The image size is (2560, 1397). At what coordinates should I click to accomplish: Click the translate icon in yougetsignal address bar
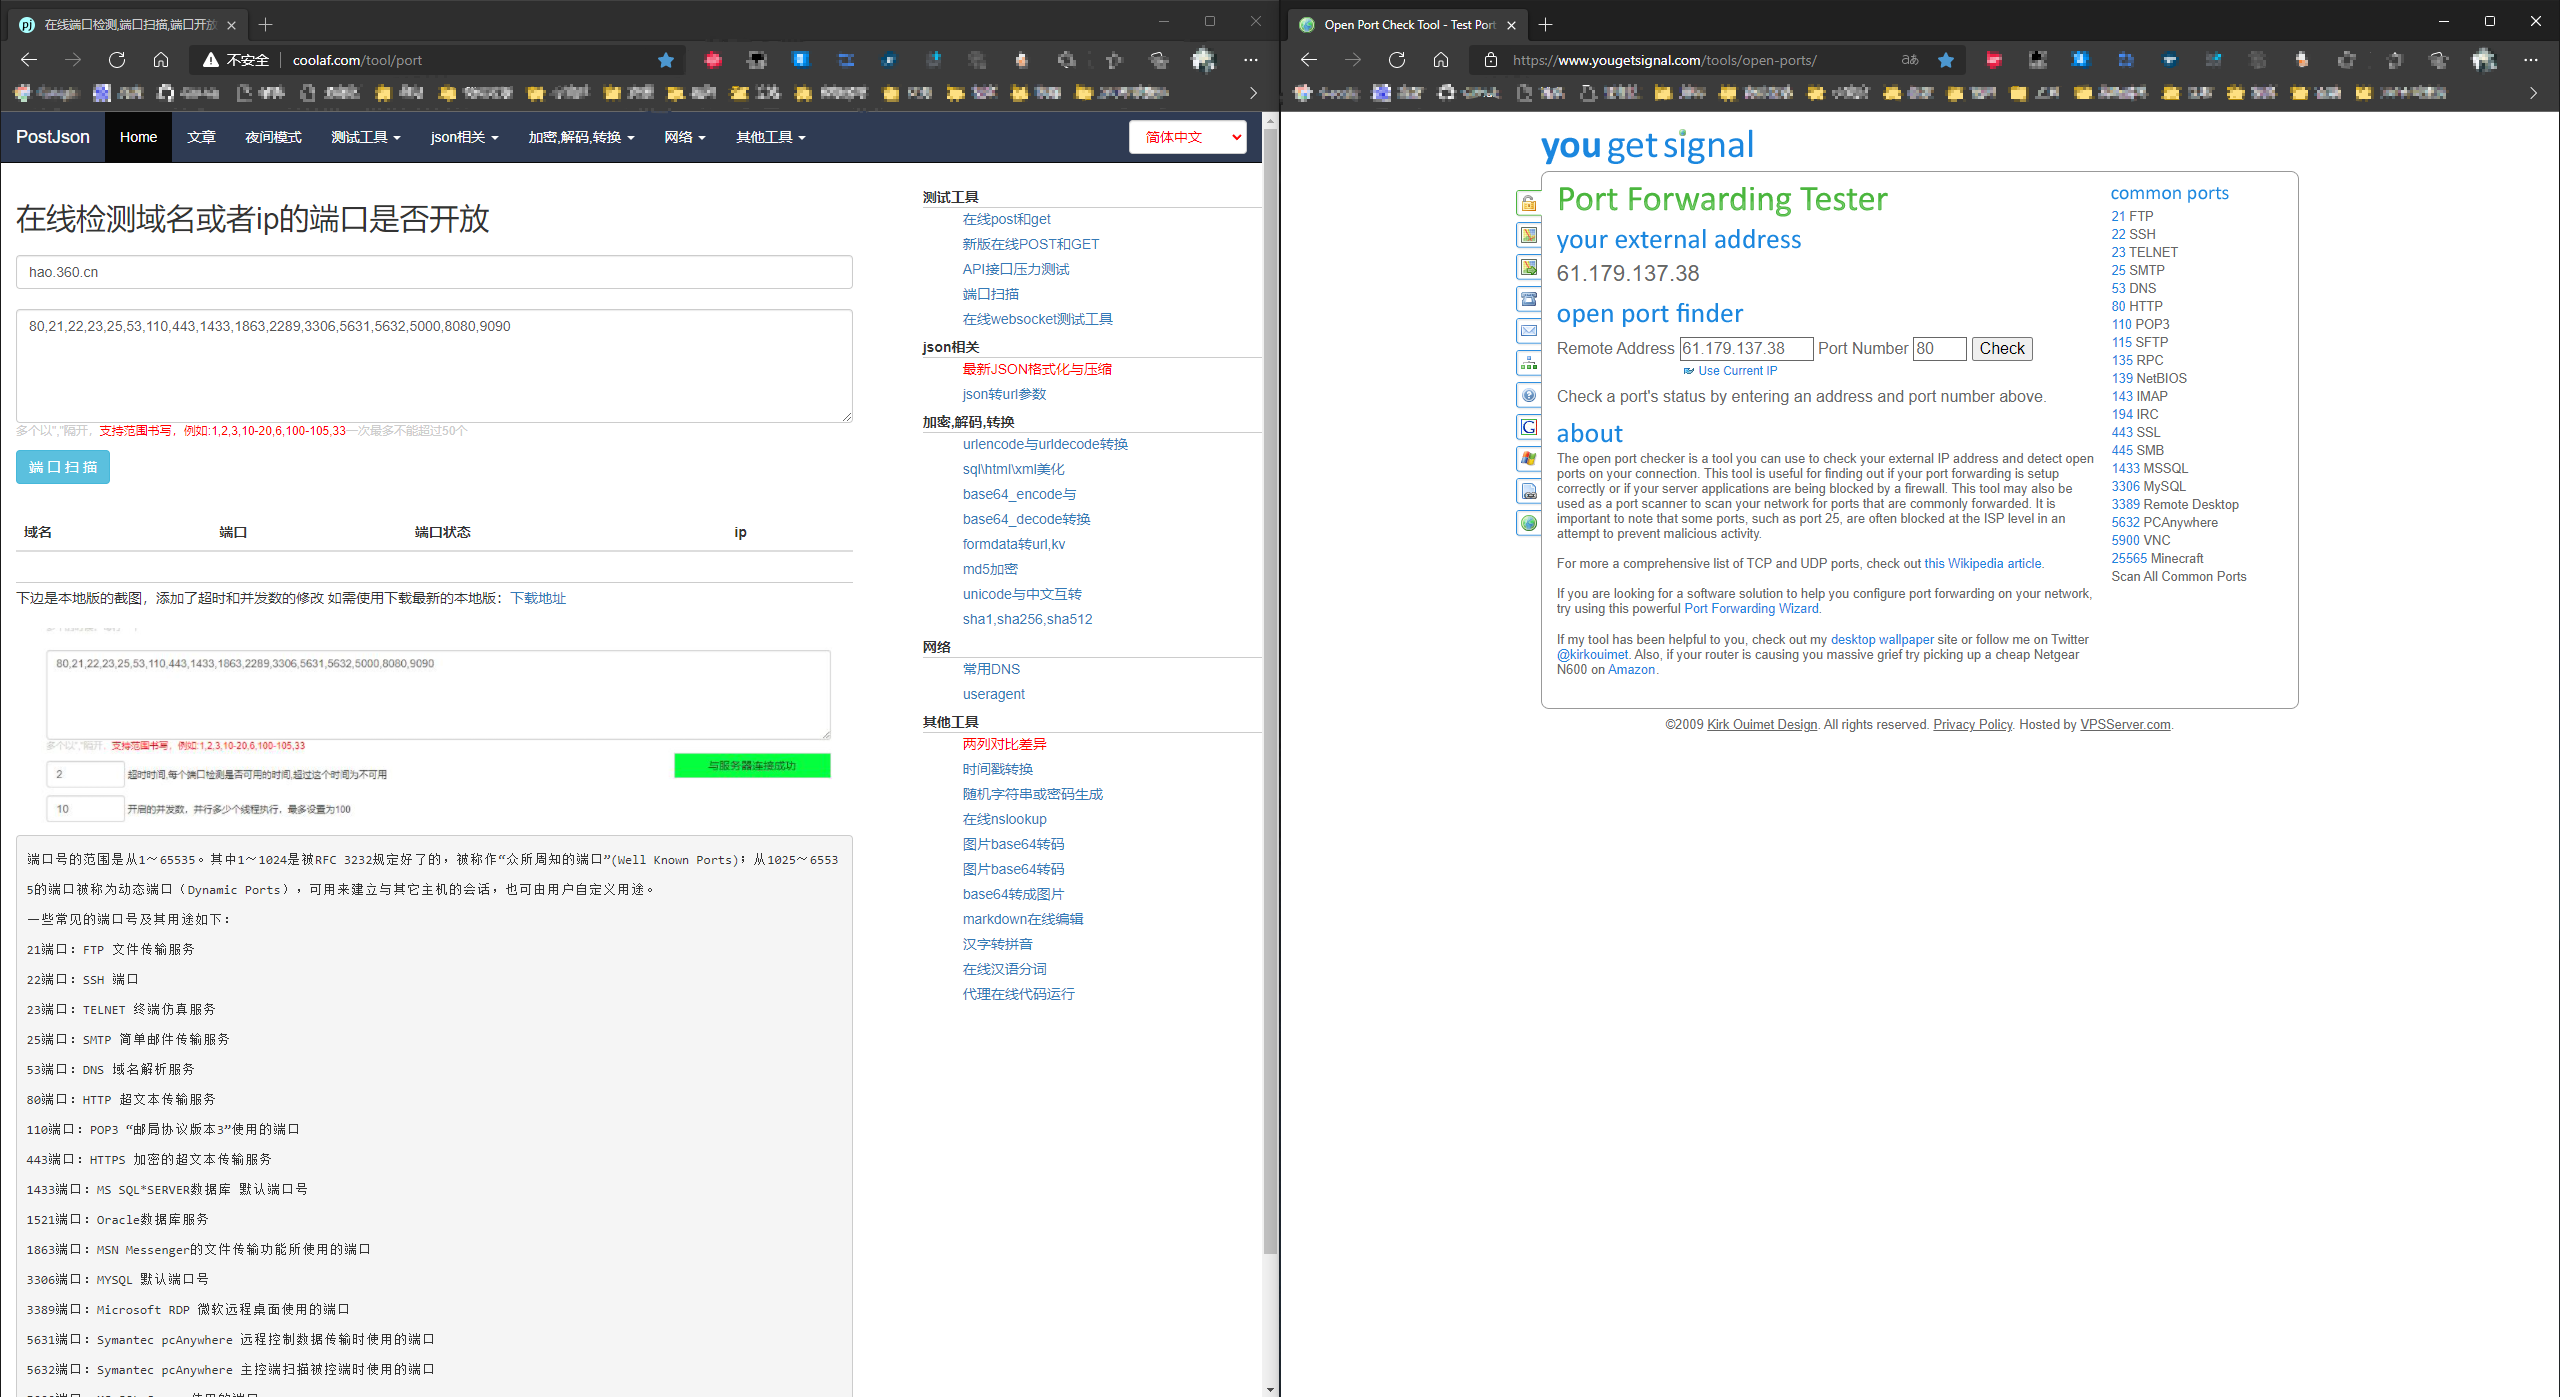coord(1910,60)
